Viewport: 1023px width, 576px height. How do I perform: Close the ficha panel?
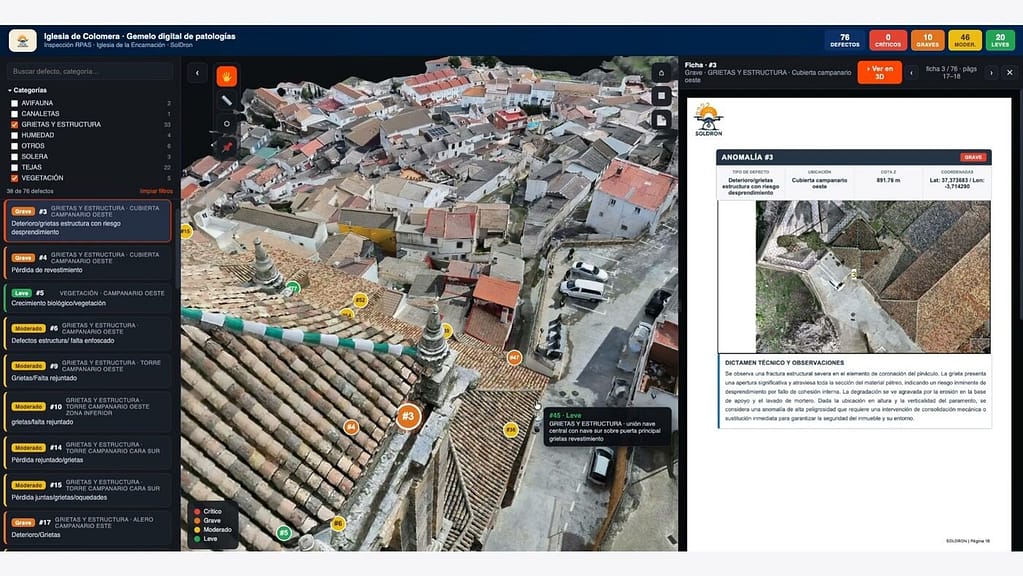pyautogui.click(x=1009, y=72)
